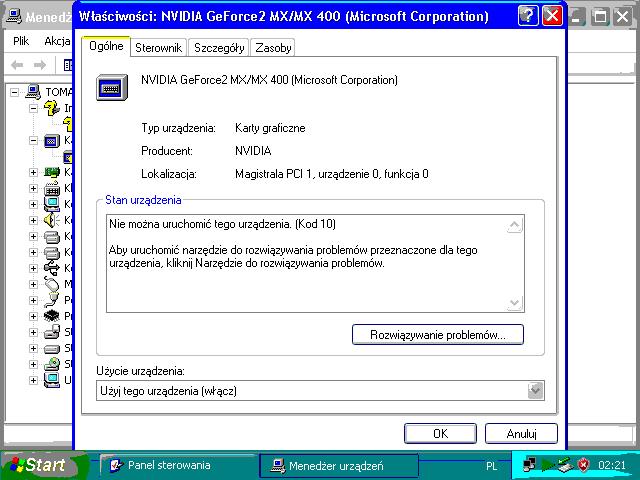Confirm the dialog with OK

click(440, 433)
